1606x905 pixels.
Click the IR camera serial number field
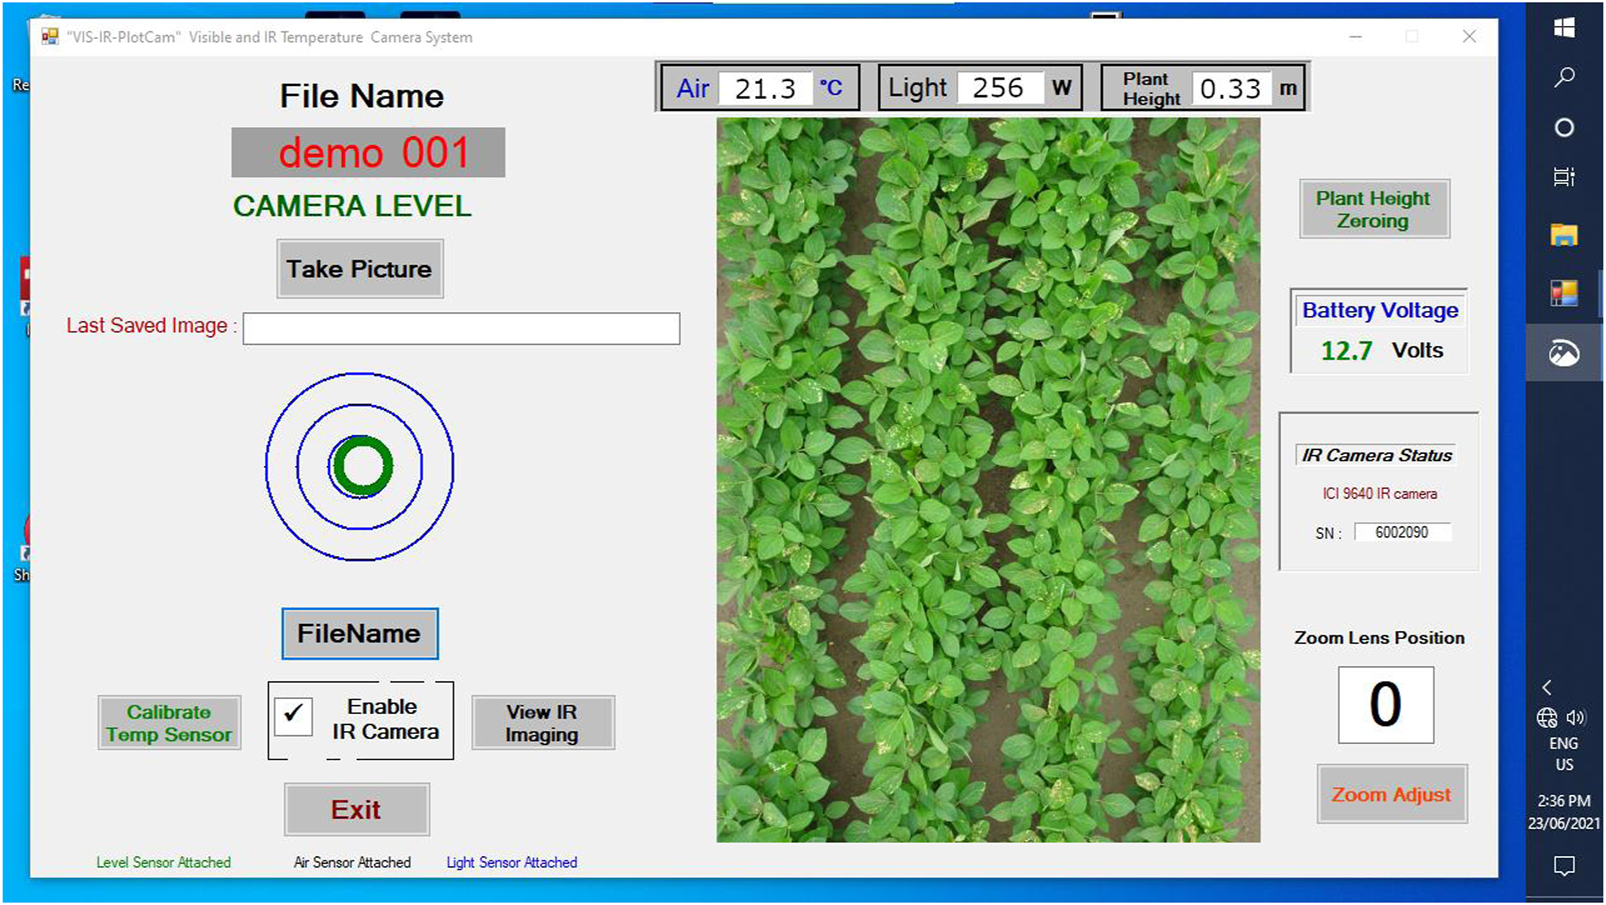(1401, 533)
